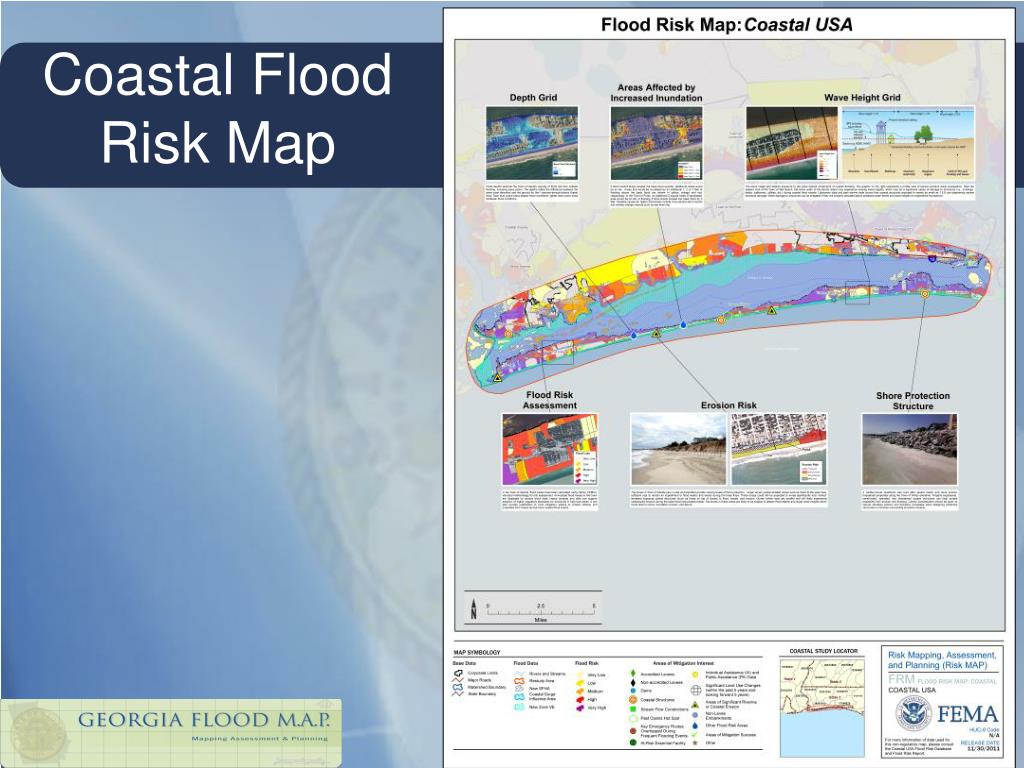Click the release date 11/30/2011
1024x768 pixels.
pyautogui.click(x=983, y=749)
